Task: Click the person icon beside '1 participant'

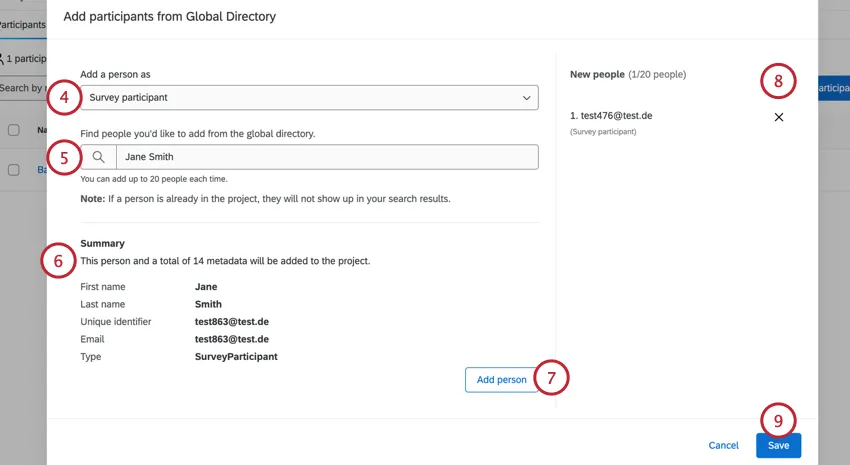Action: (x=4, y=59)
